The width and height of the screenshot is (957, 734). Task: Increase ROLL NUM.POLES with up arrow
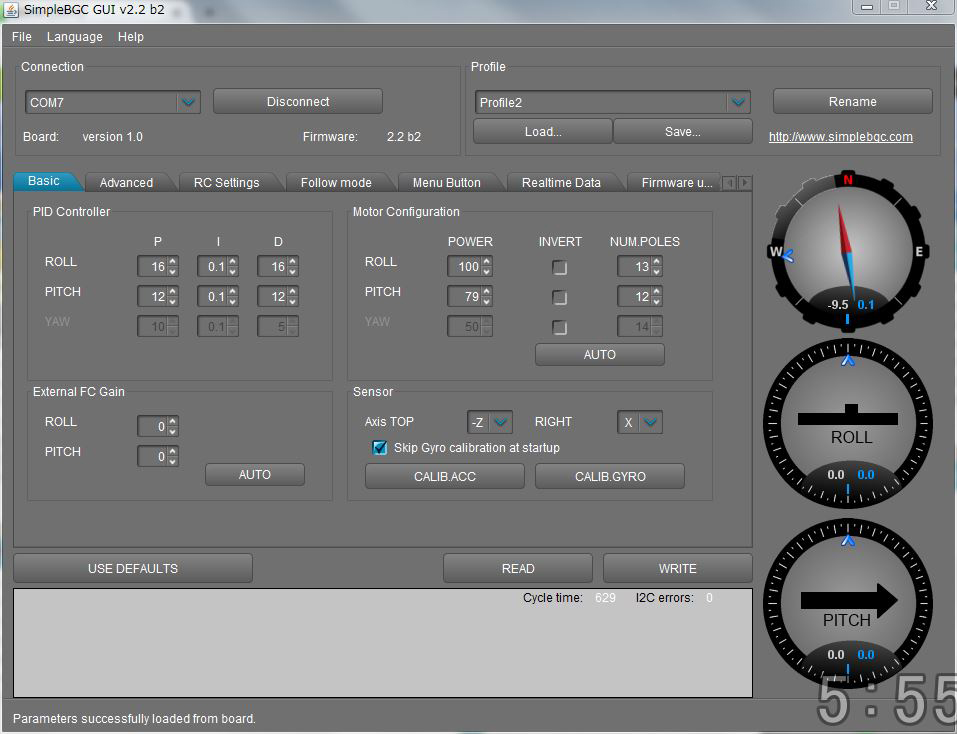tap(656, 262)
